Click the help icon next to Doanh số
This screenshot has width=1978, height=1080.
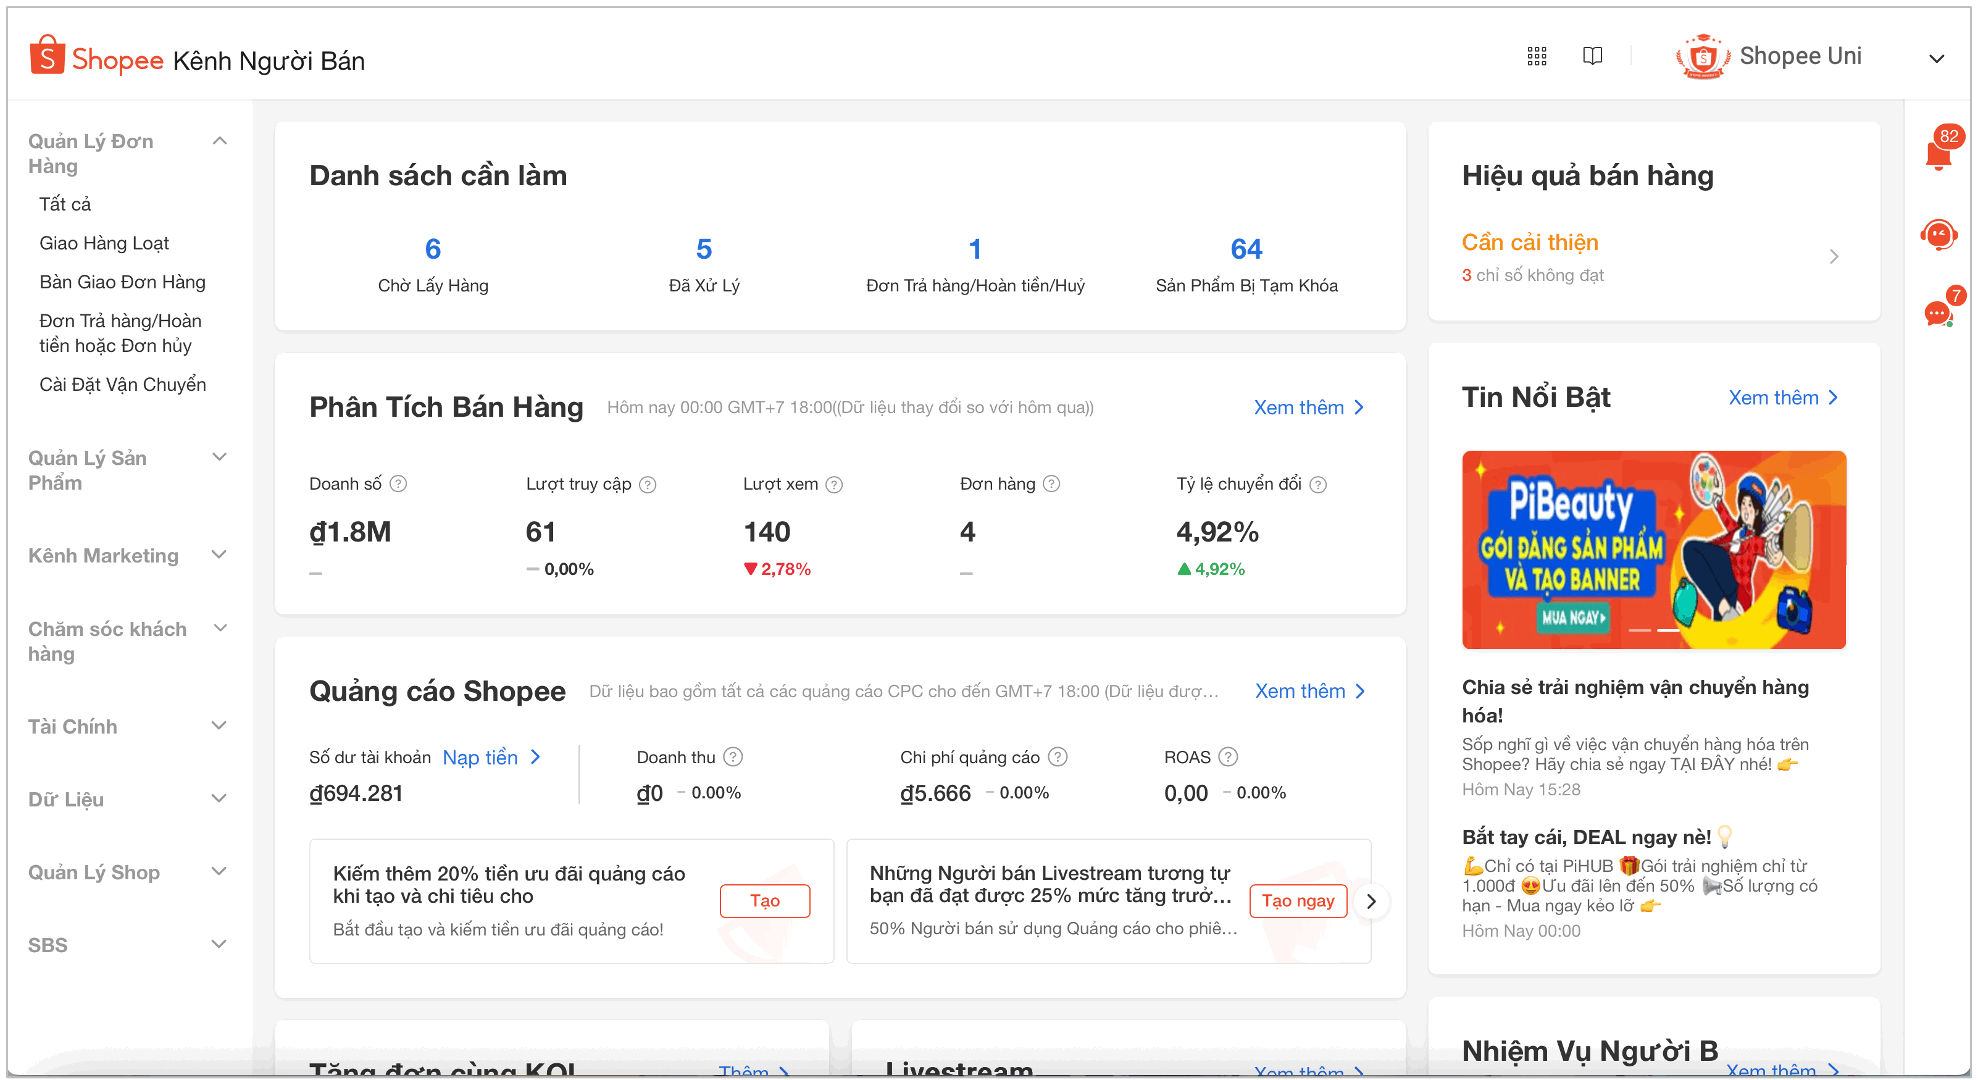pyautogui.click(x=398, y=483)
